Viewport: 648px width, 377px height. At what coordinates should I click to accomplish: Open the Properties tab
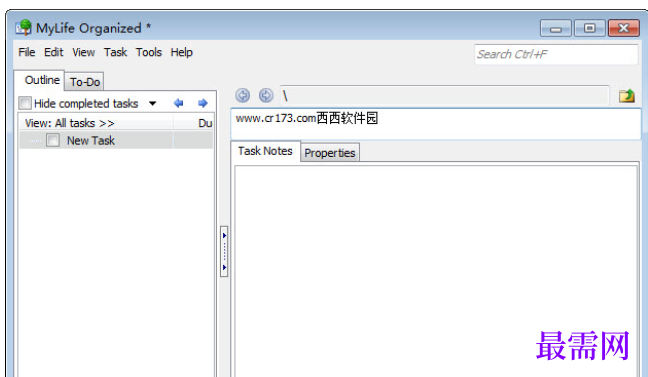pyautogui.click(x=330, y=153)
